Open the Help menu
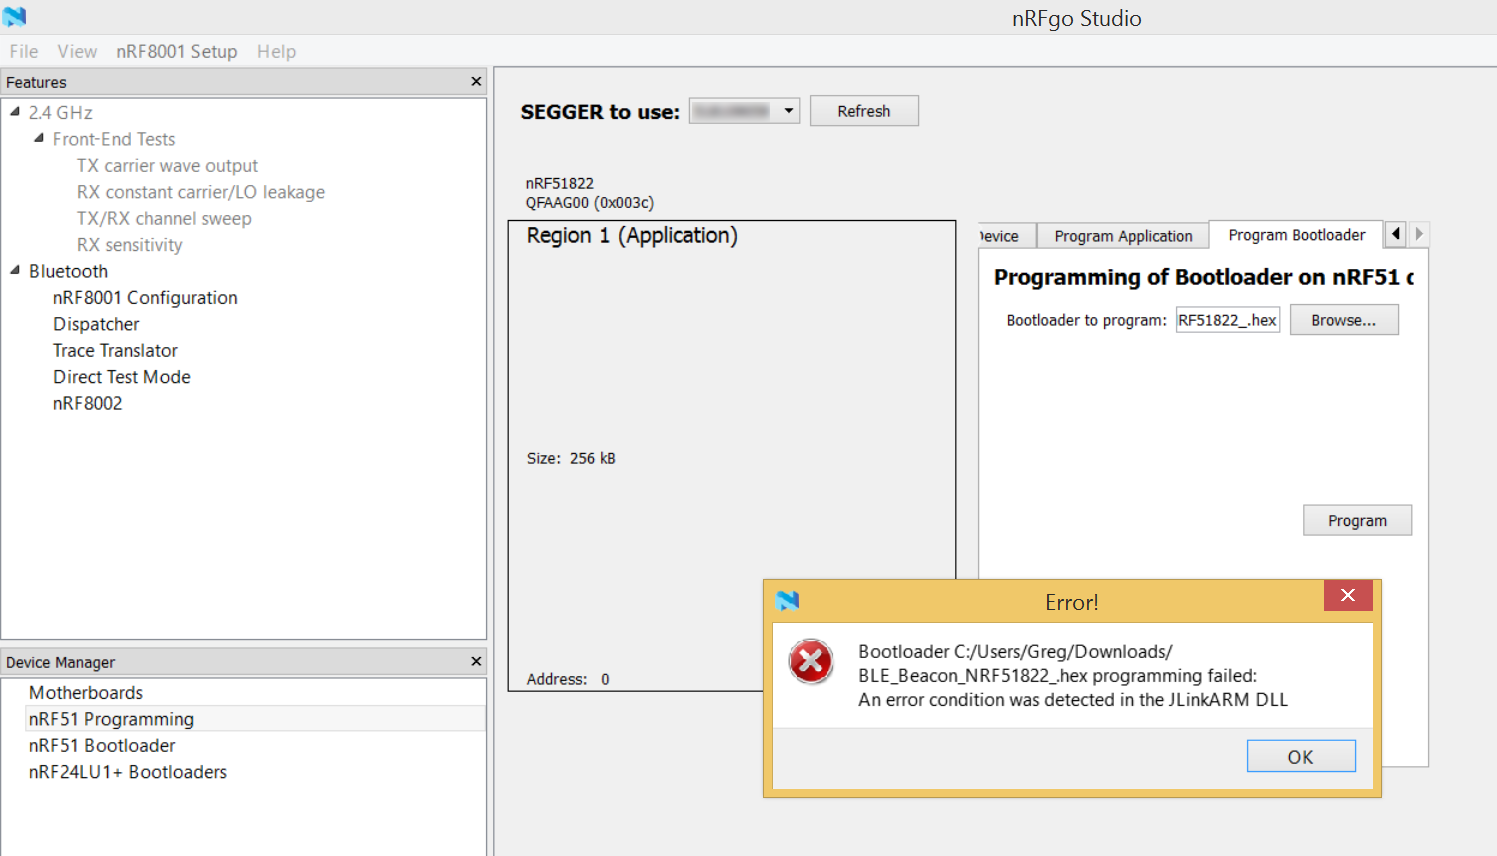 pyautogui.click(x=276, y=51)
